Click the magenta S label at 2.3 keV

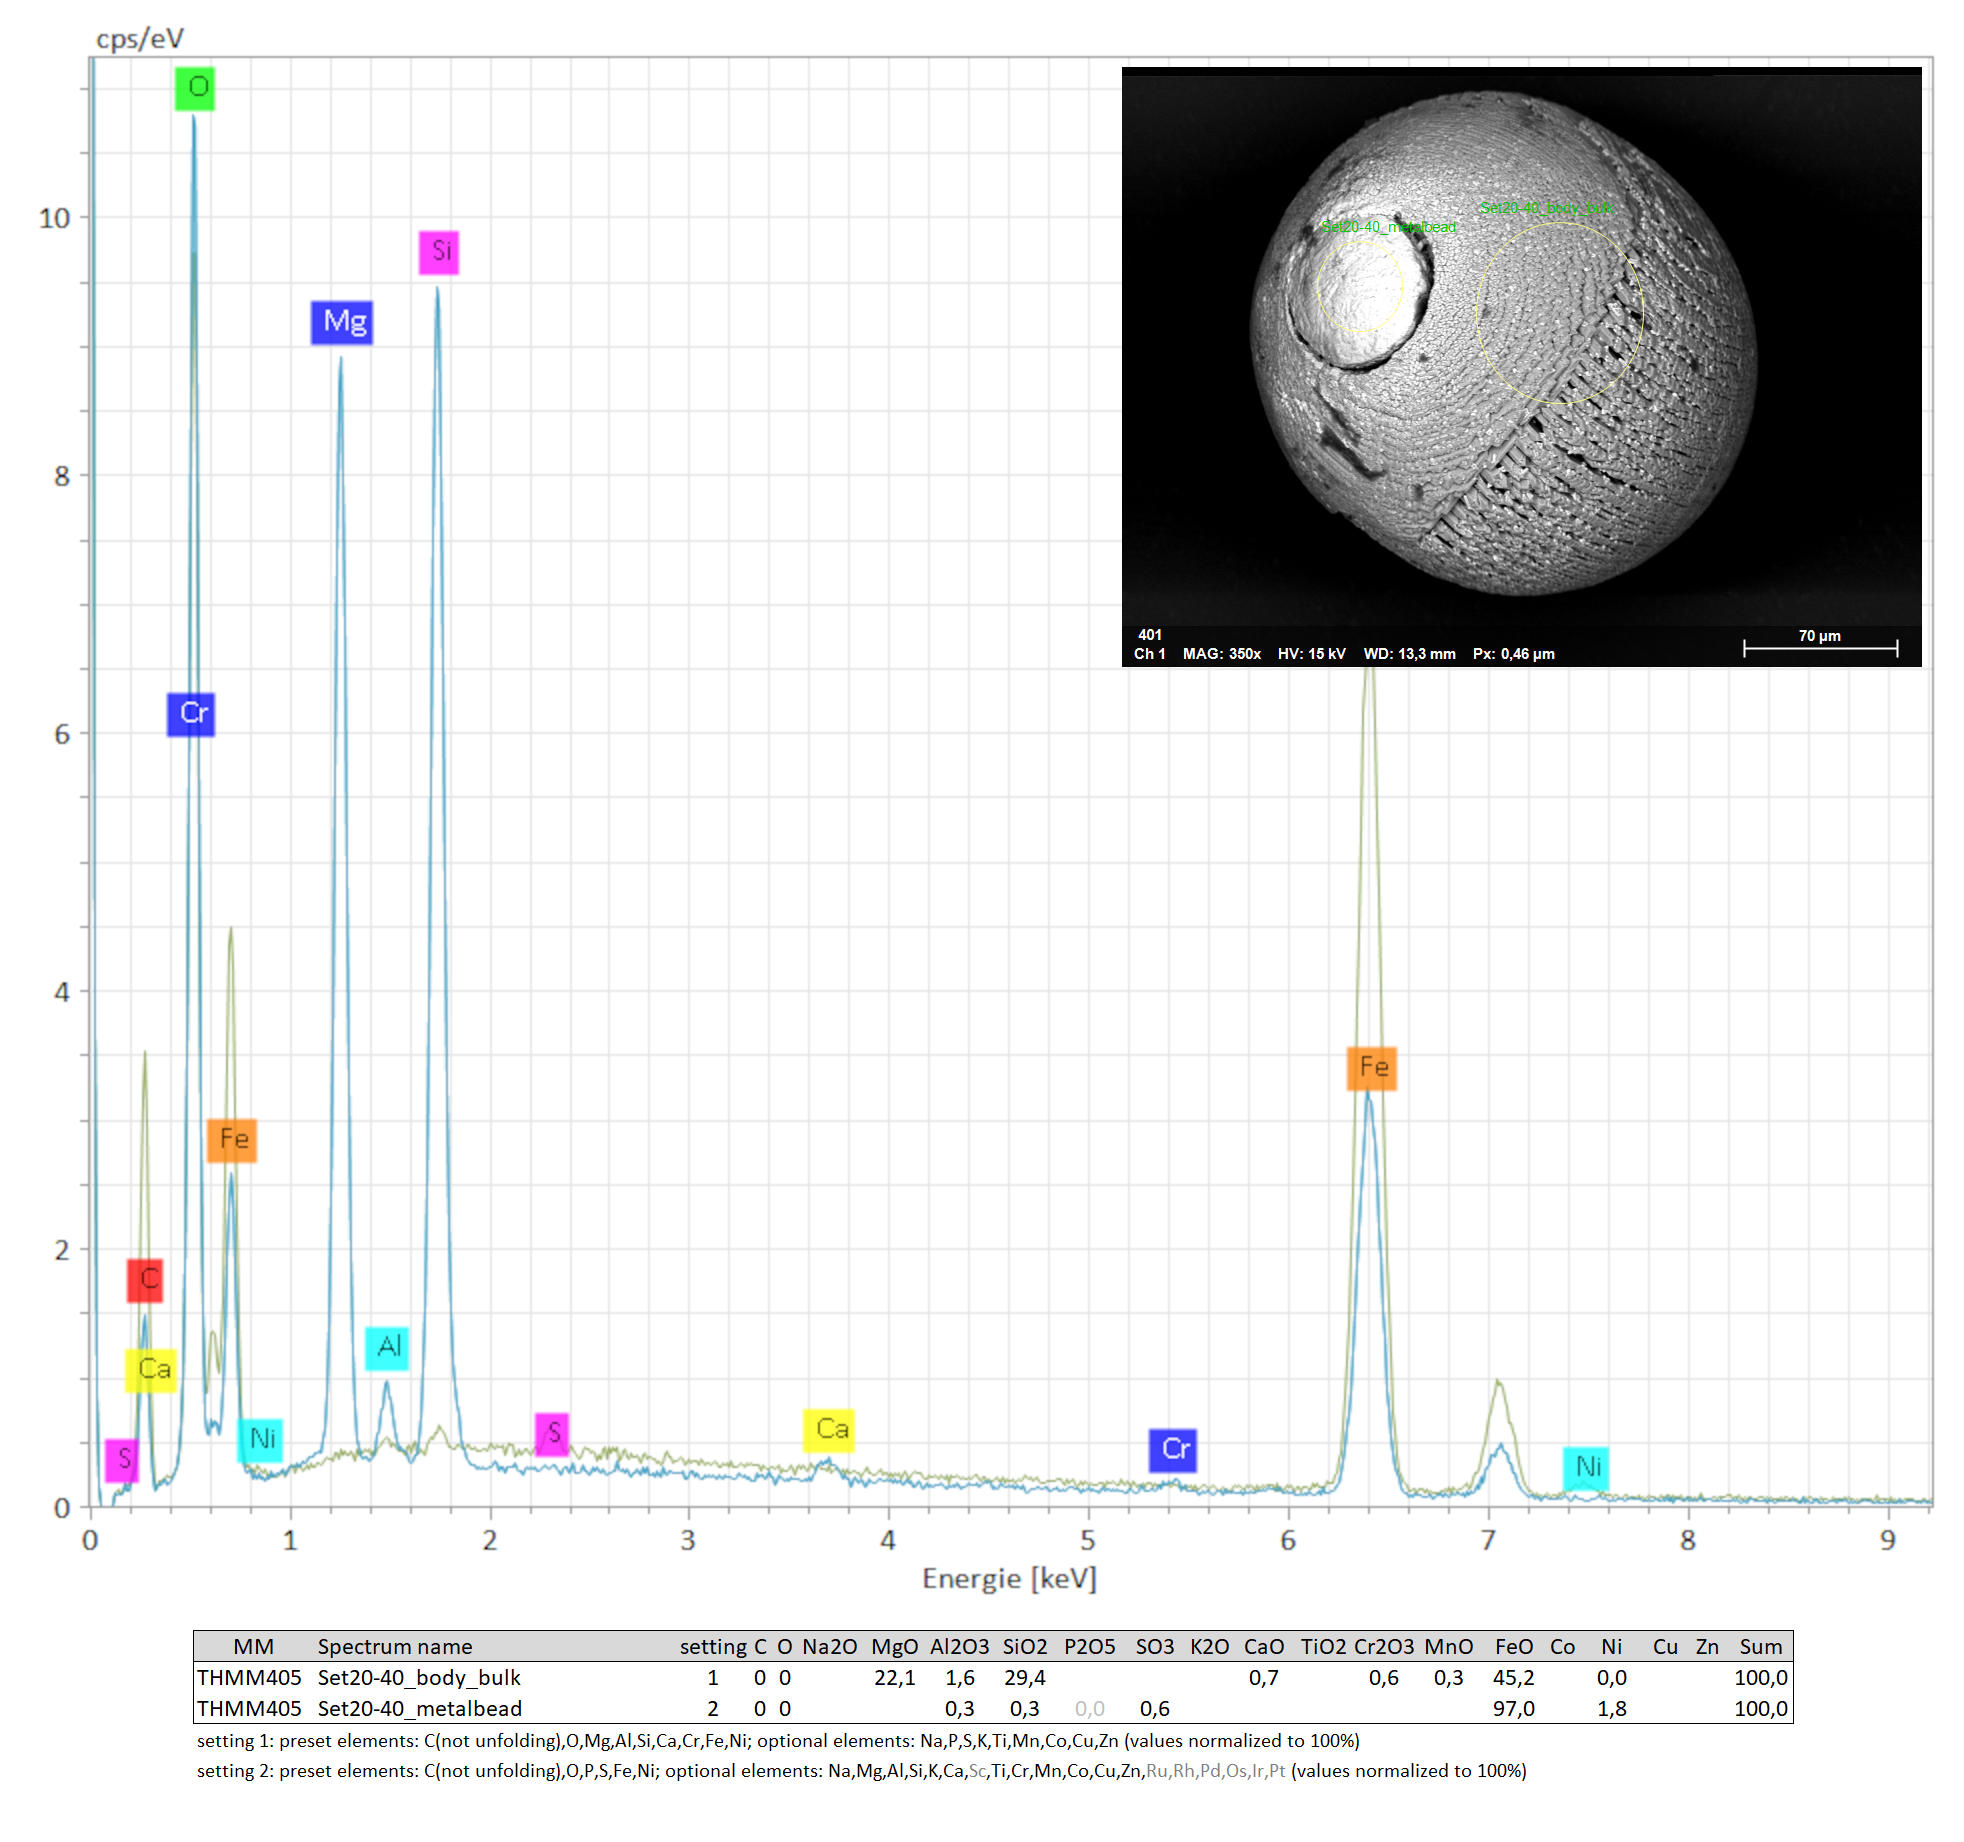point(552,1434)
